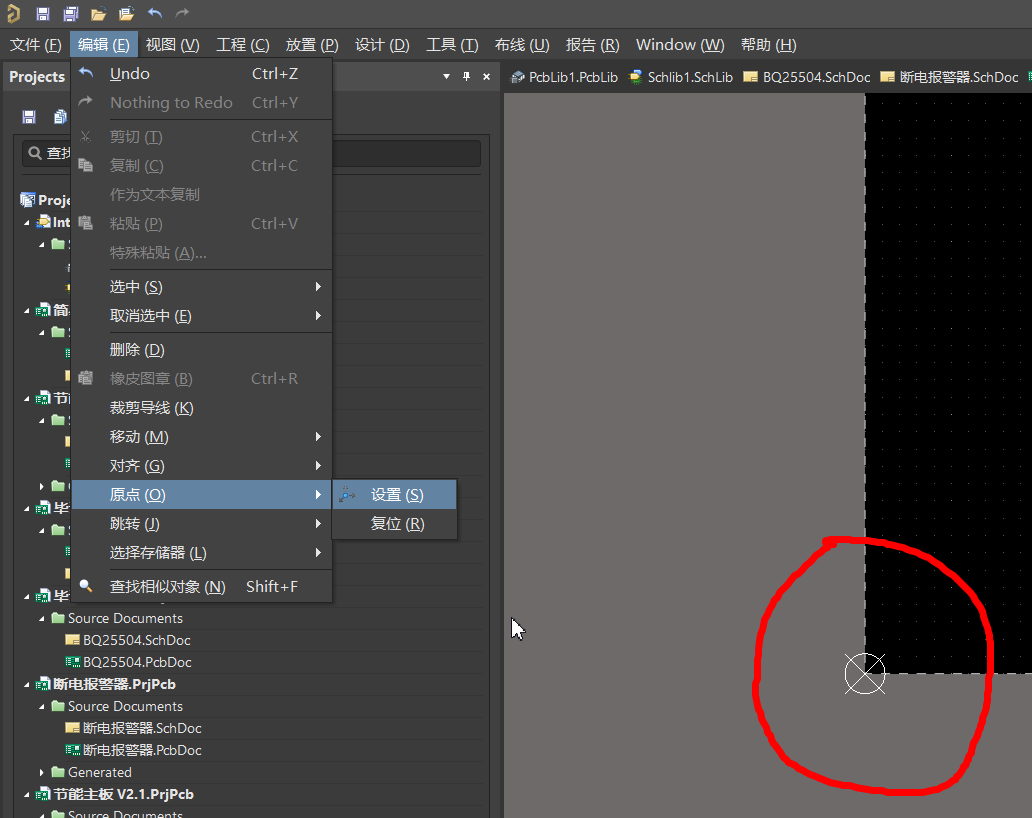Viewport: 1032px width, 818px height.
Task: Expand the 对齐 (G) submenu
Action: coord(201,466)
